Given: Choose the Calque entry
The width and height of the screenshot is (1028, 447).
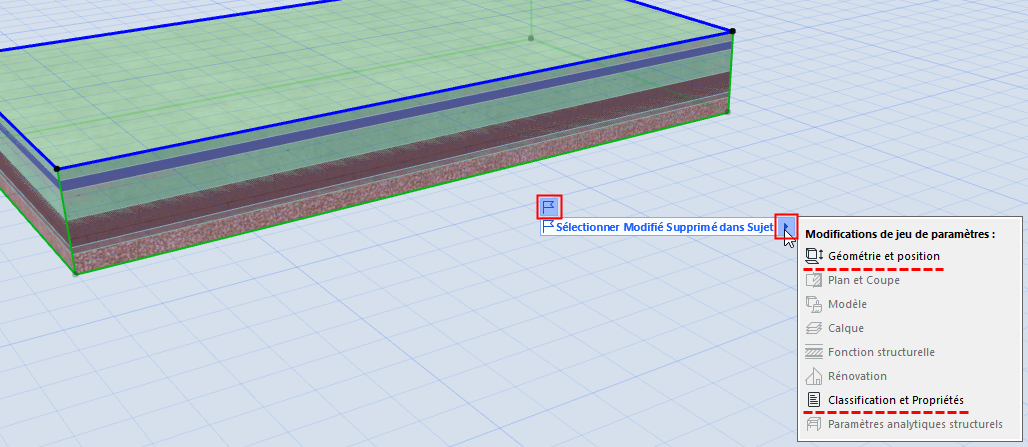Looking at the screenshot, I should [x=846, y=328].
